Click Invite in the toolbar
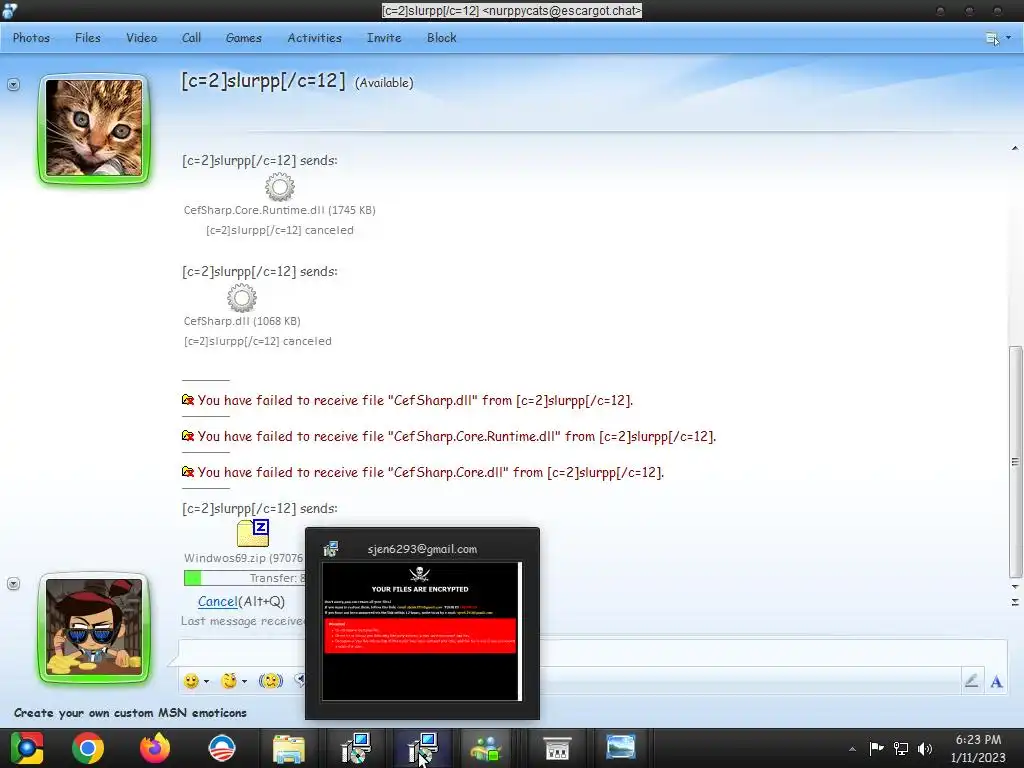 tap(384, 38)
